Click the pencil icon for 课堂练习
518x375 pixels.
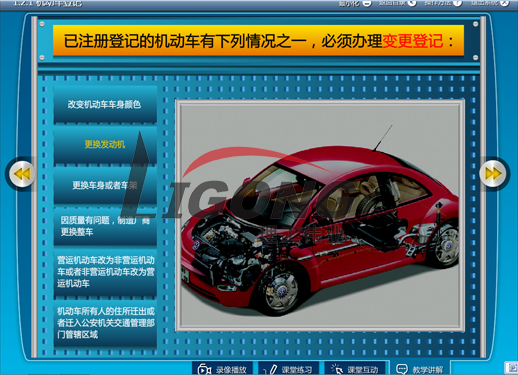271,370
